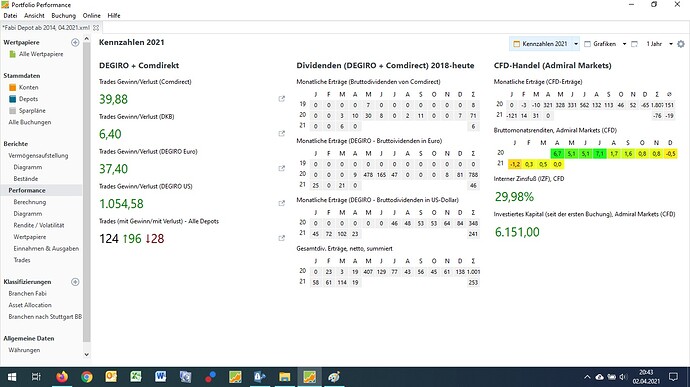Expand the Kennzahlen 2021 dashboard dropdown
Viewport: 690px width, 387px height.
click(x=576, y=44)
